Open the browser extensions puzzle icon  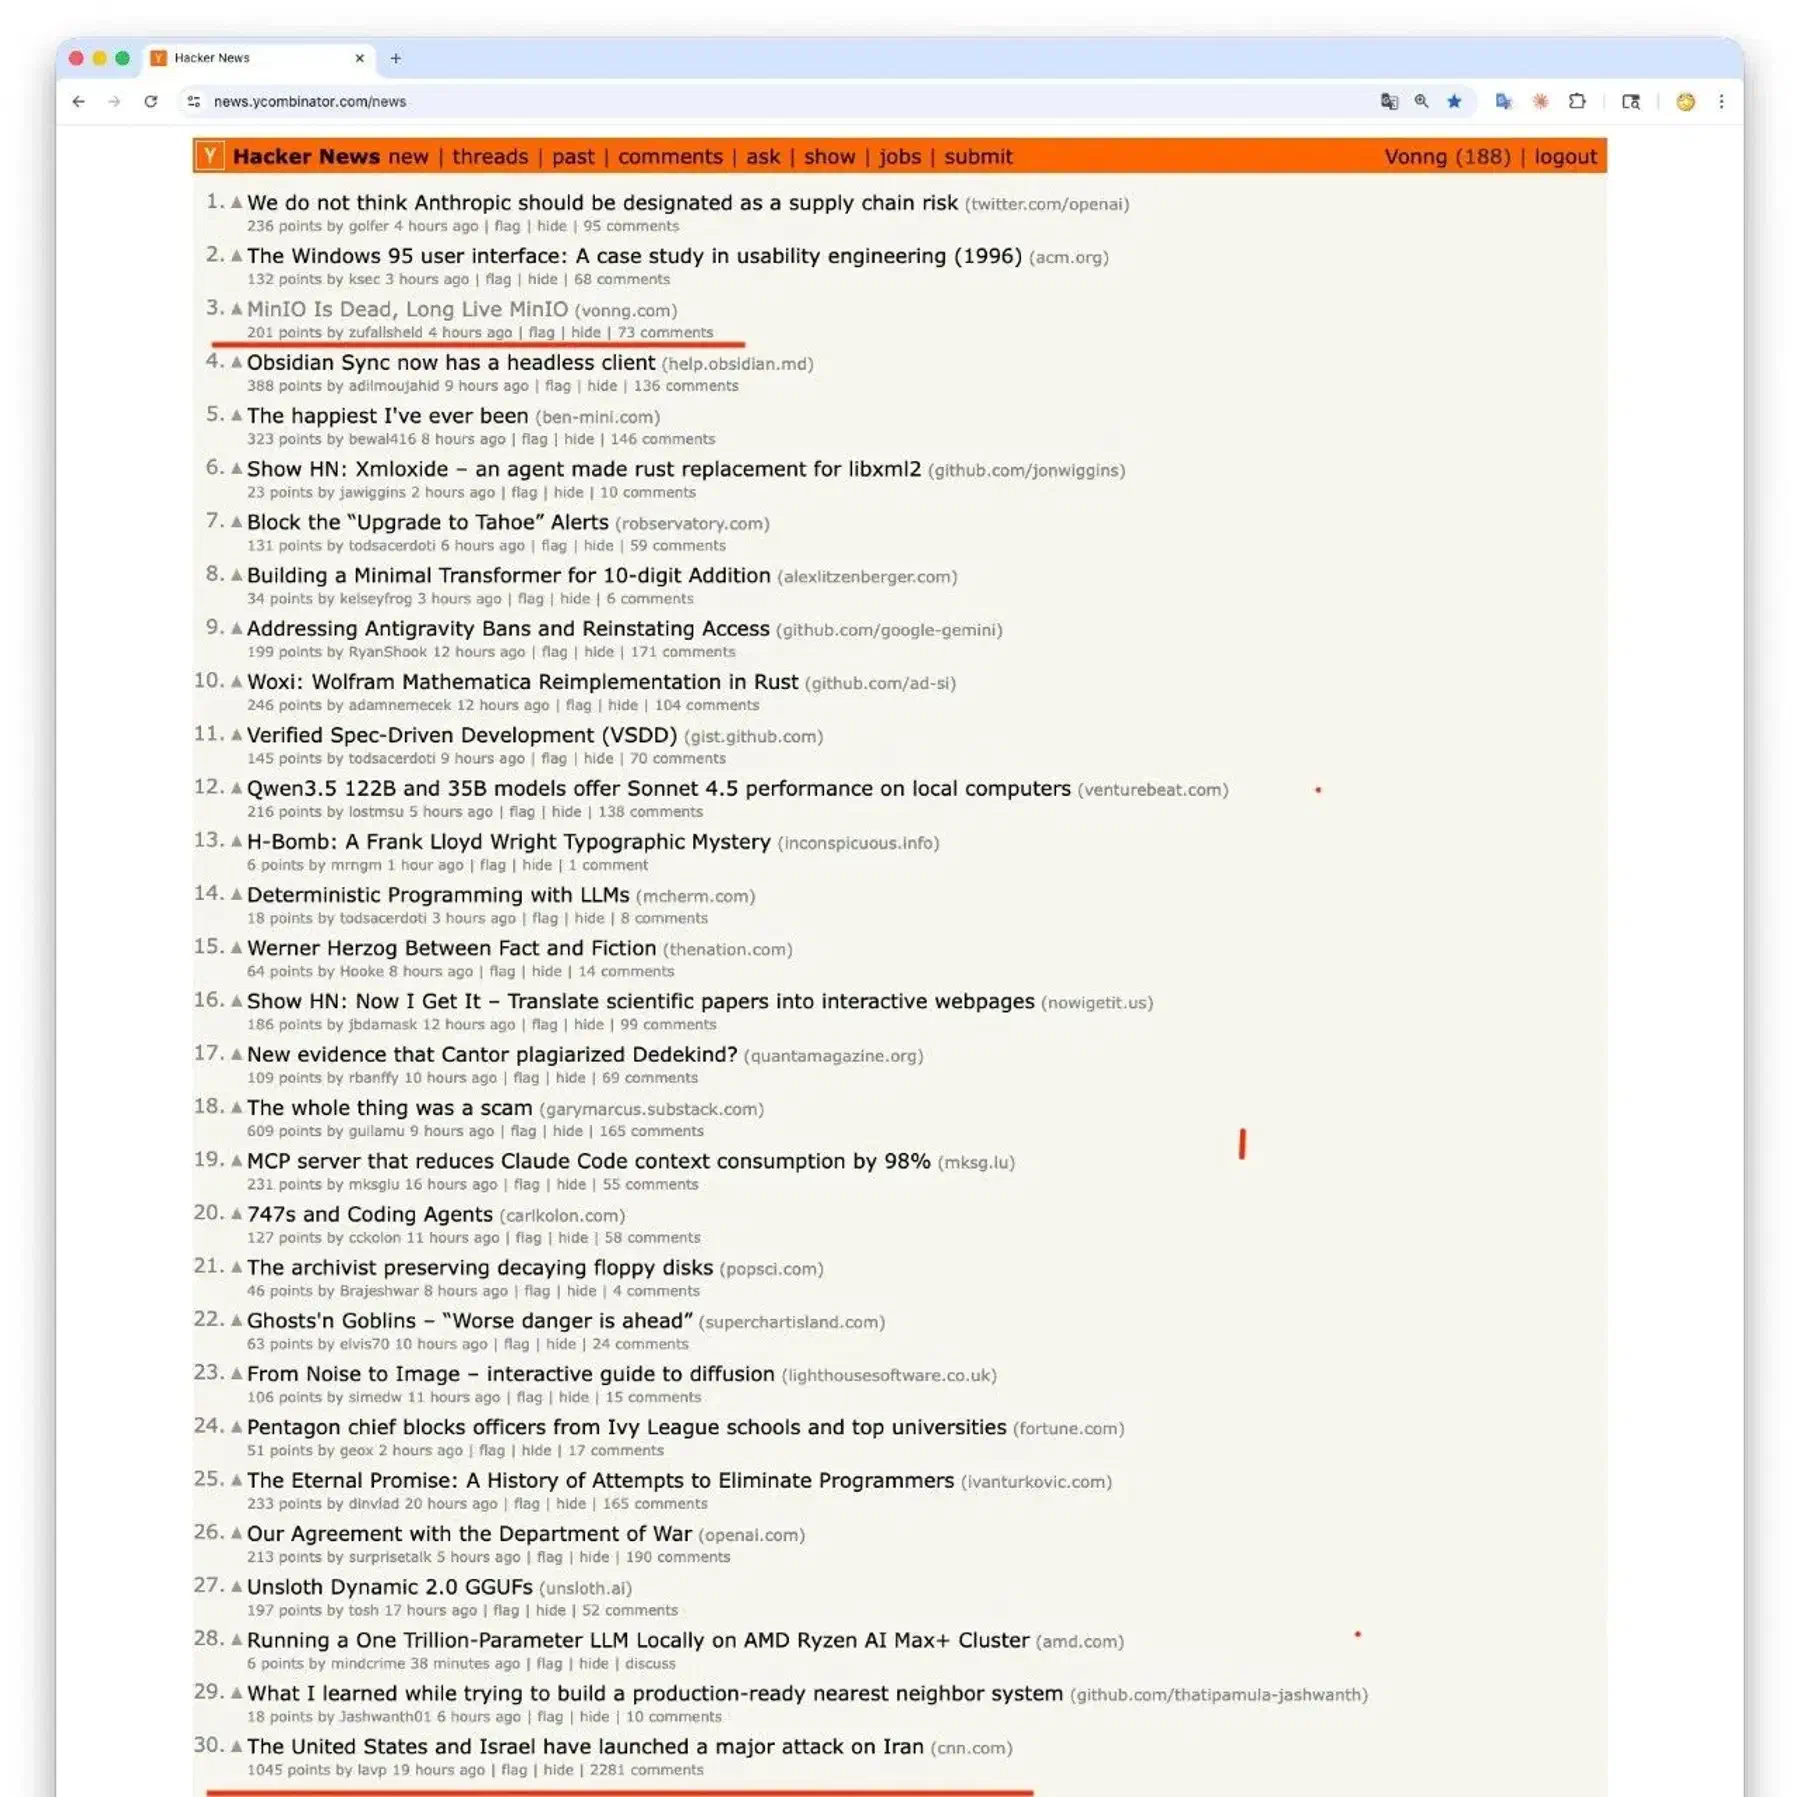tap(1577, 101)
